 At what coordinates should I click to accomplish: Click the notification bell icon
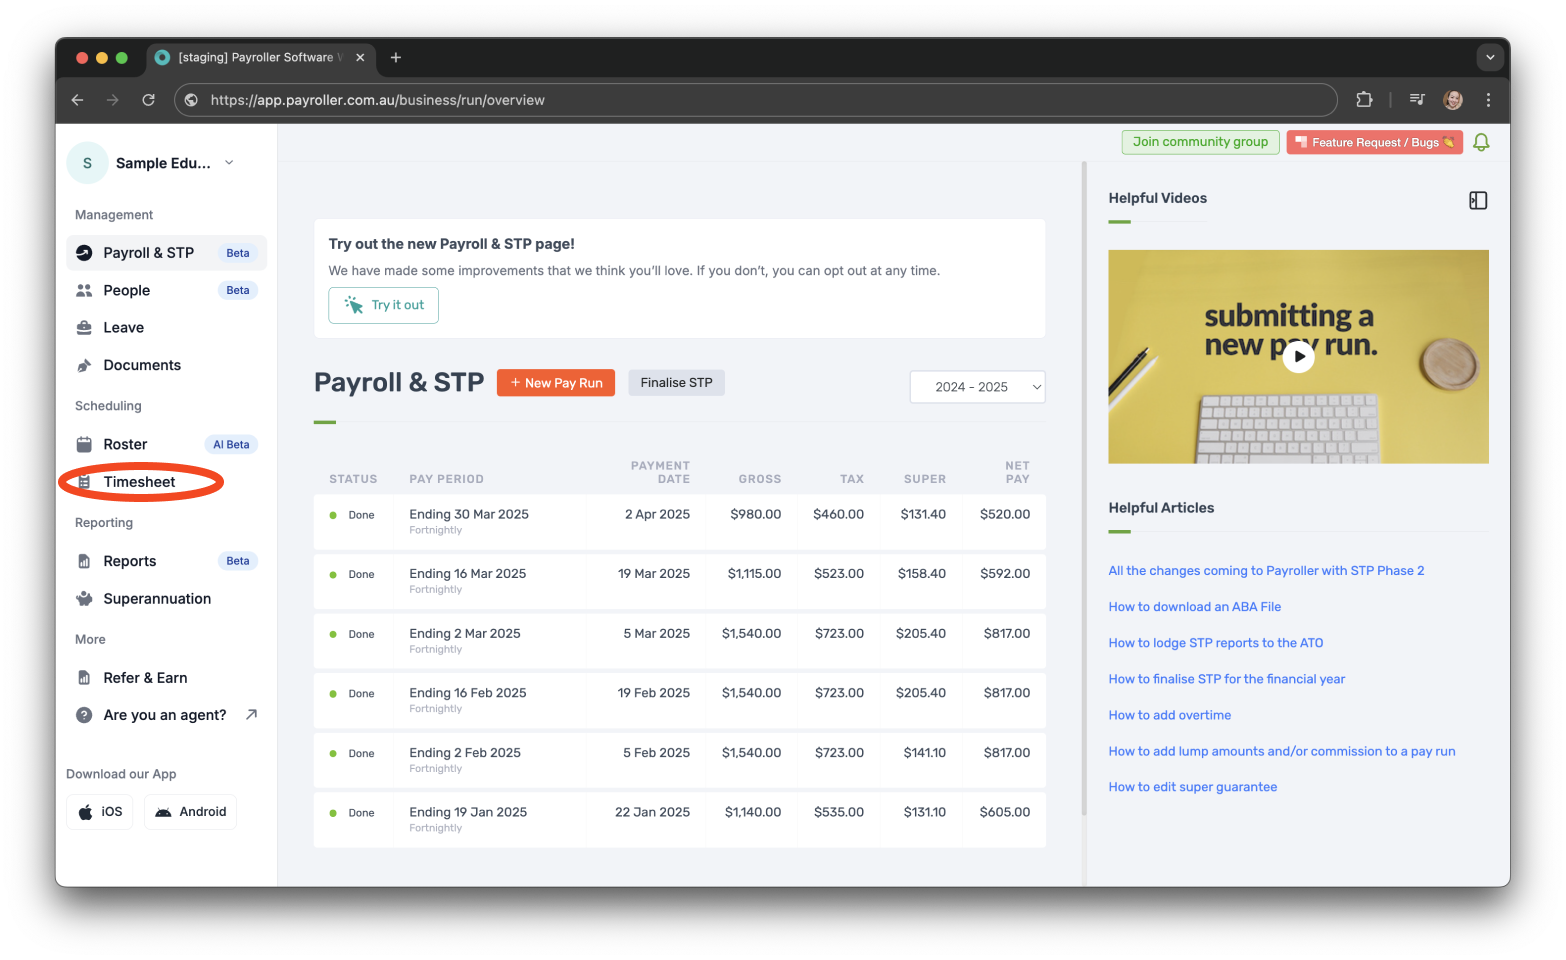point(1481,142)
